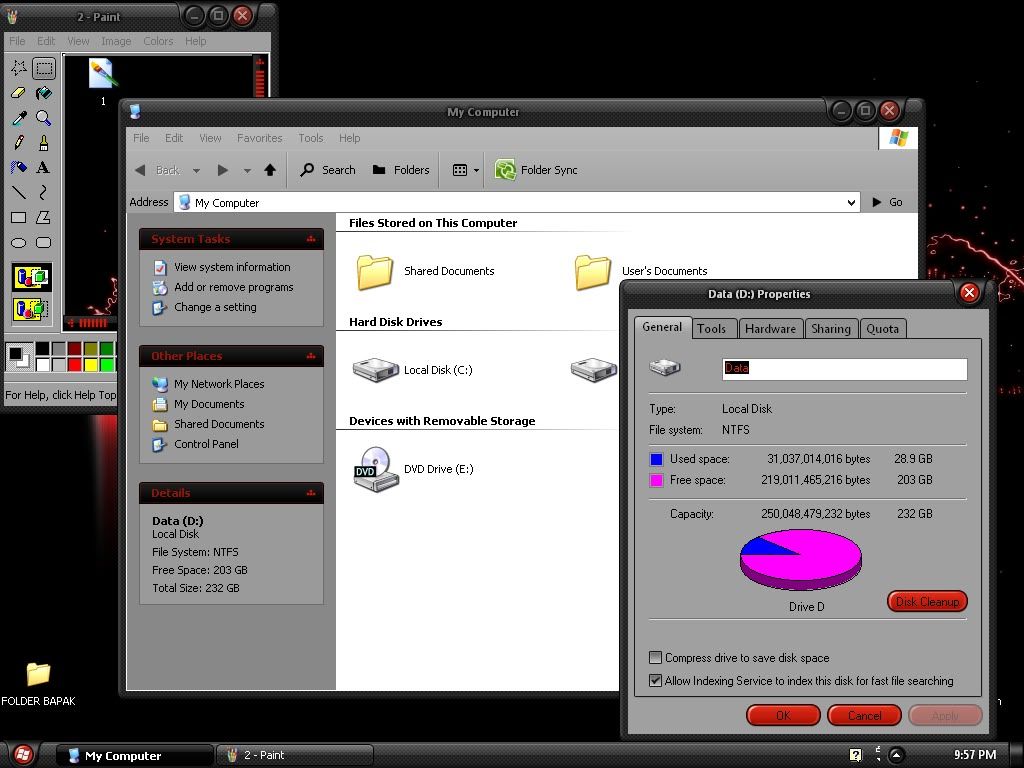
Task: Open the Colors menu in Paint
Action: [x=158, y=40]
